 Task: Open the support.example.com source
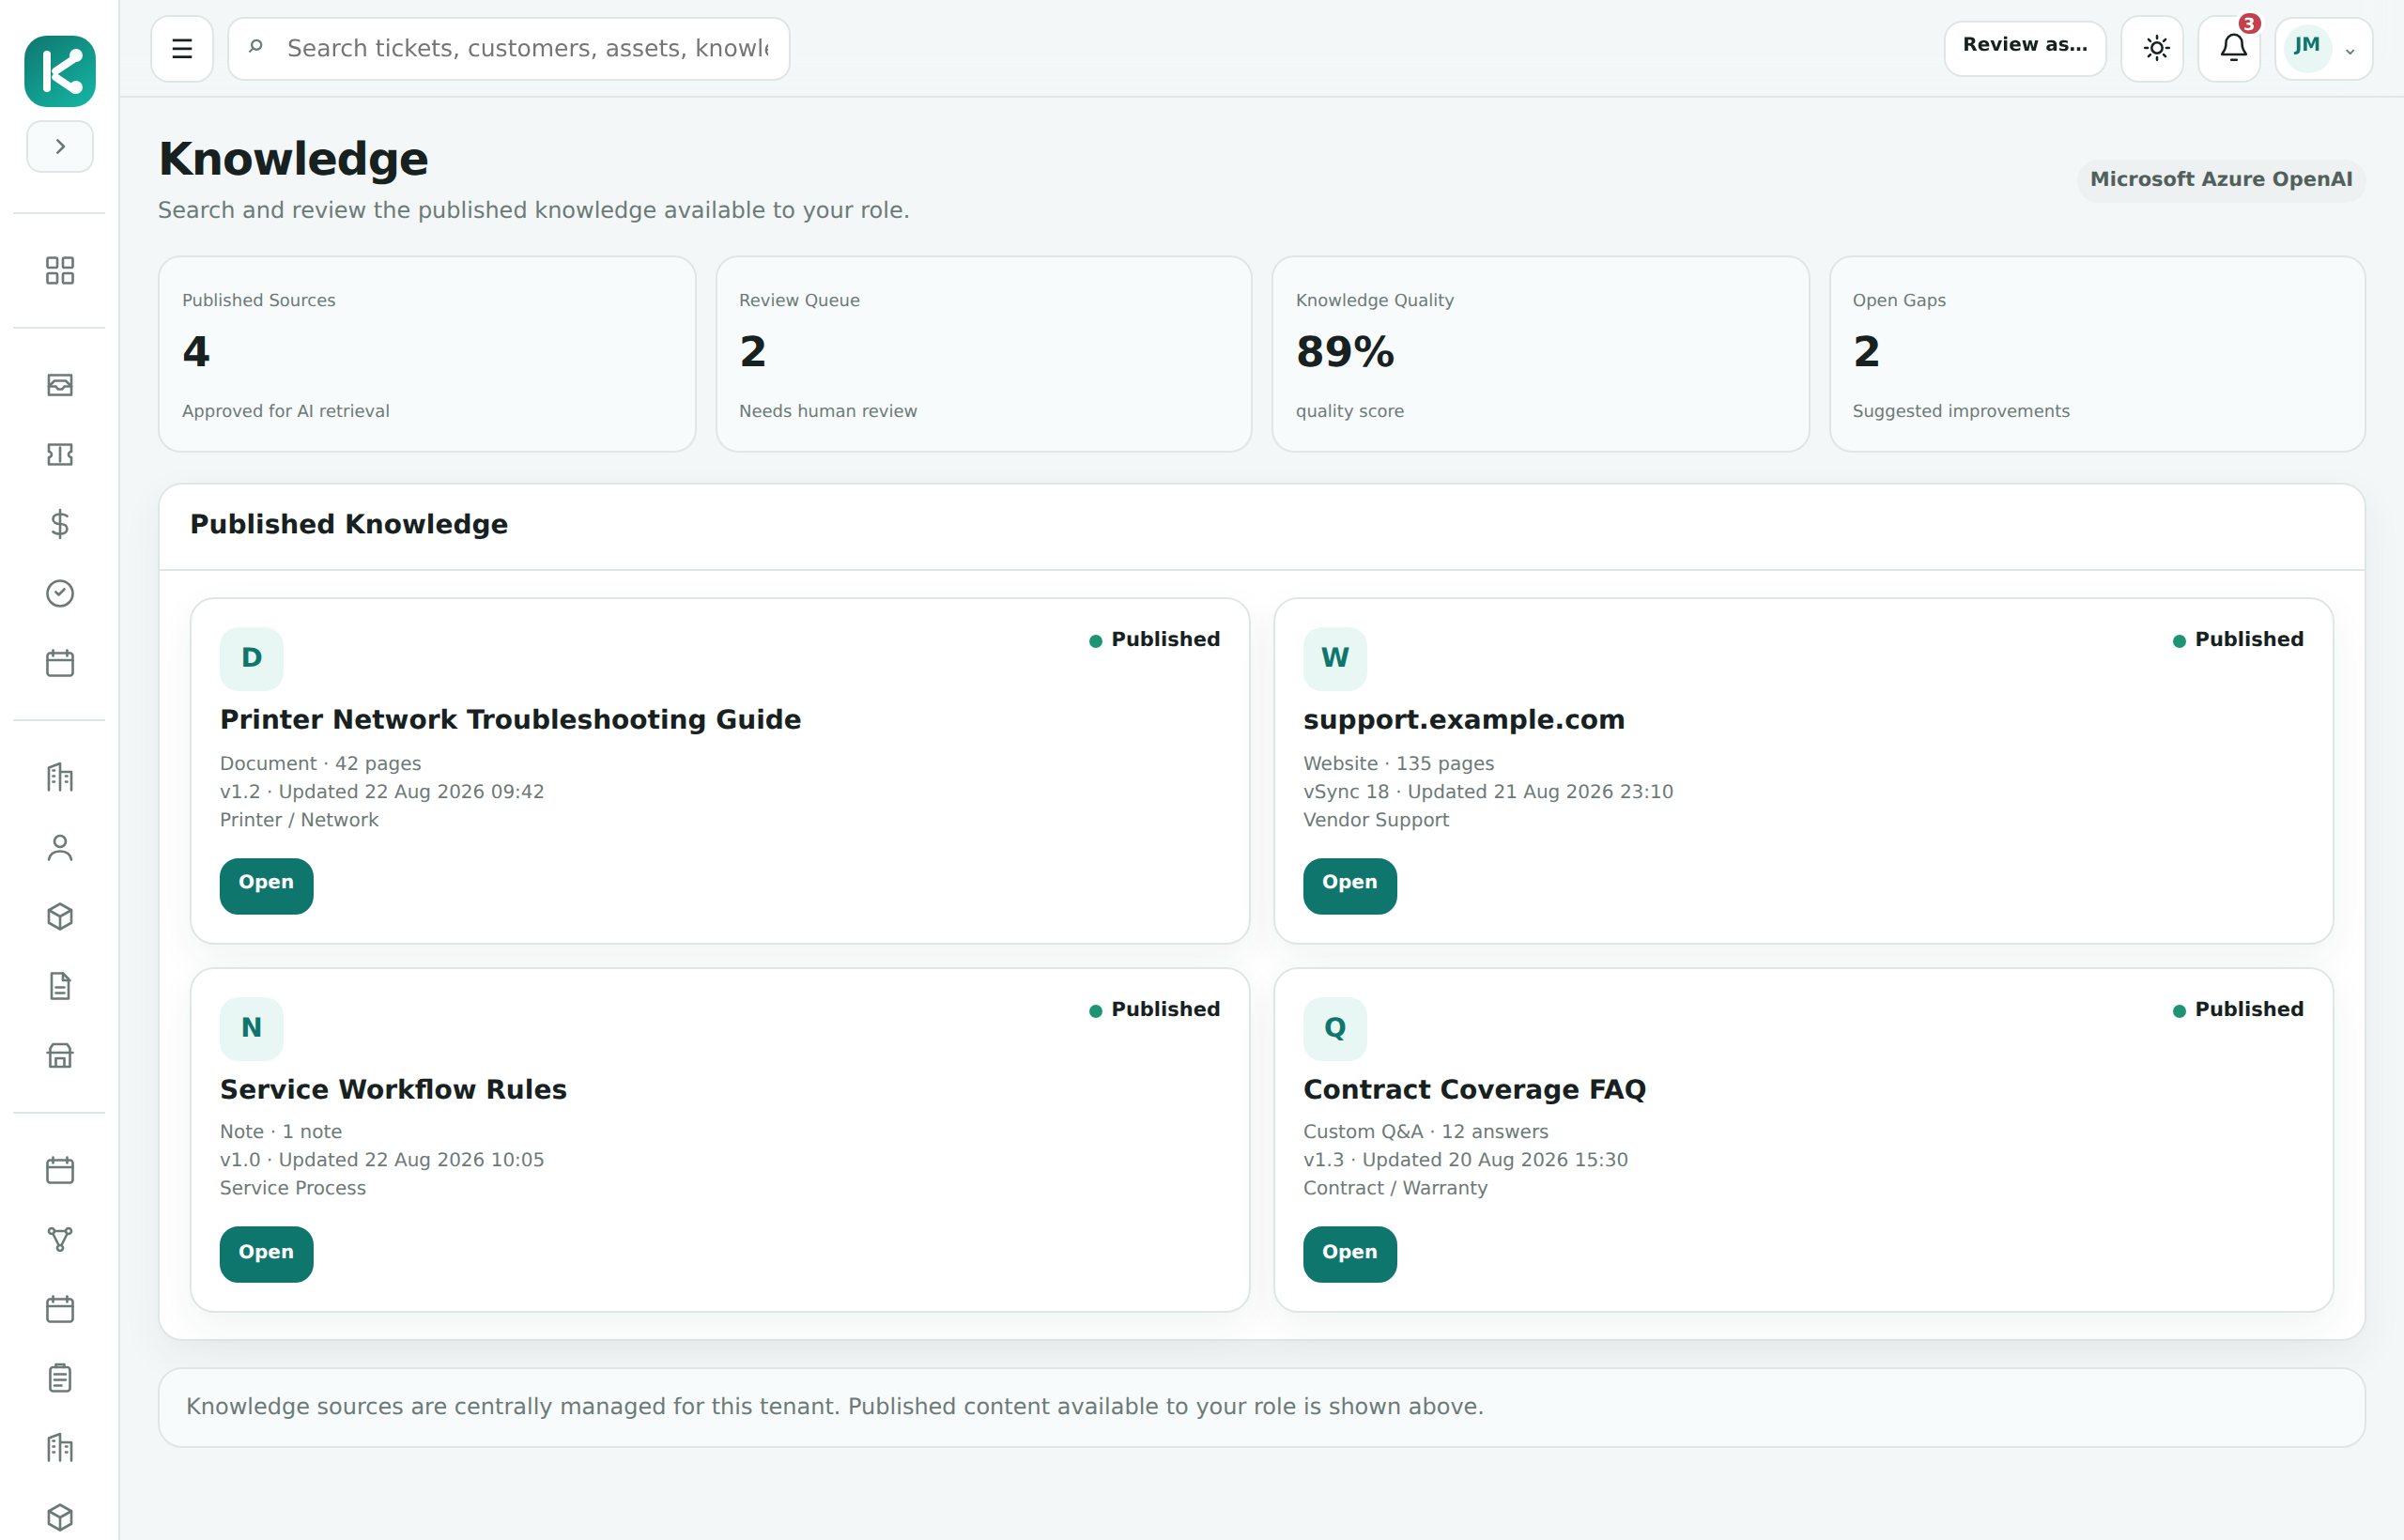click(x=1349, y=885)
